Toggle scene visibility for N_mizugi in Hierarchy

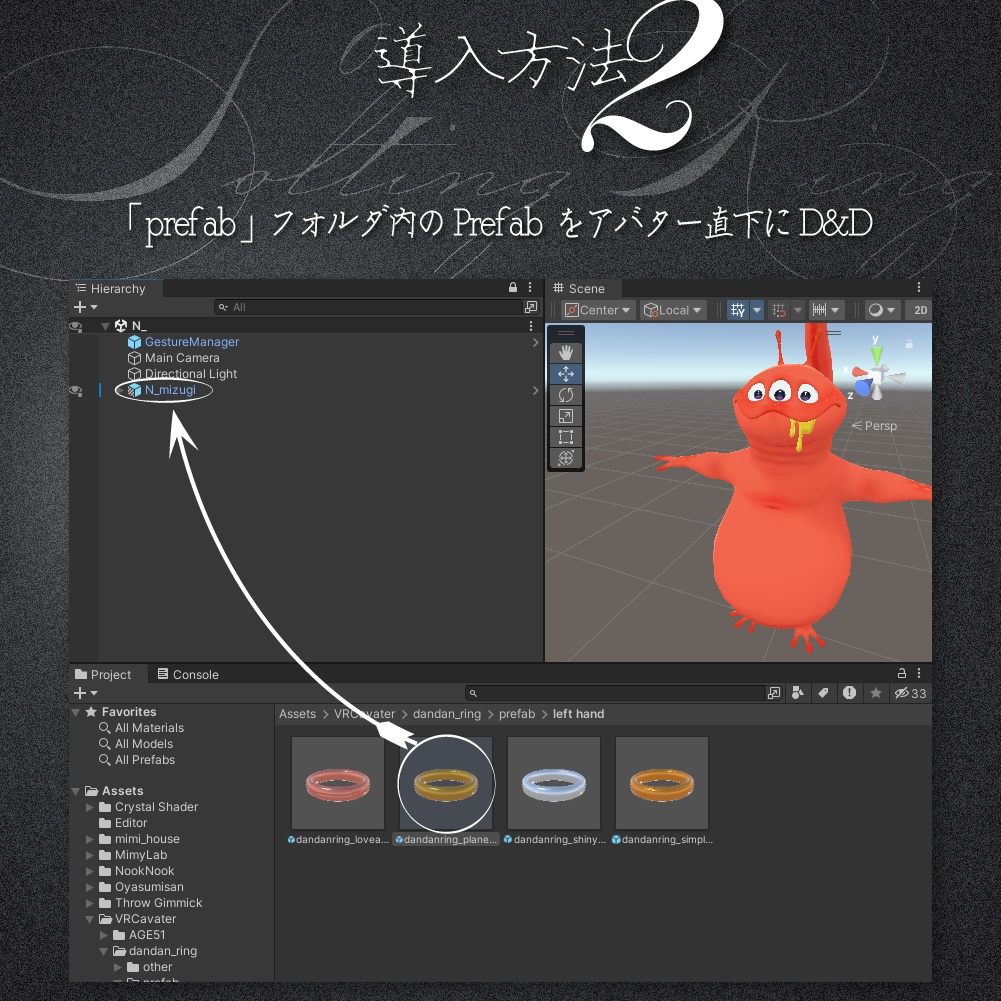(76, 390)
